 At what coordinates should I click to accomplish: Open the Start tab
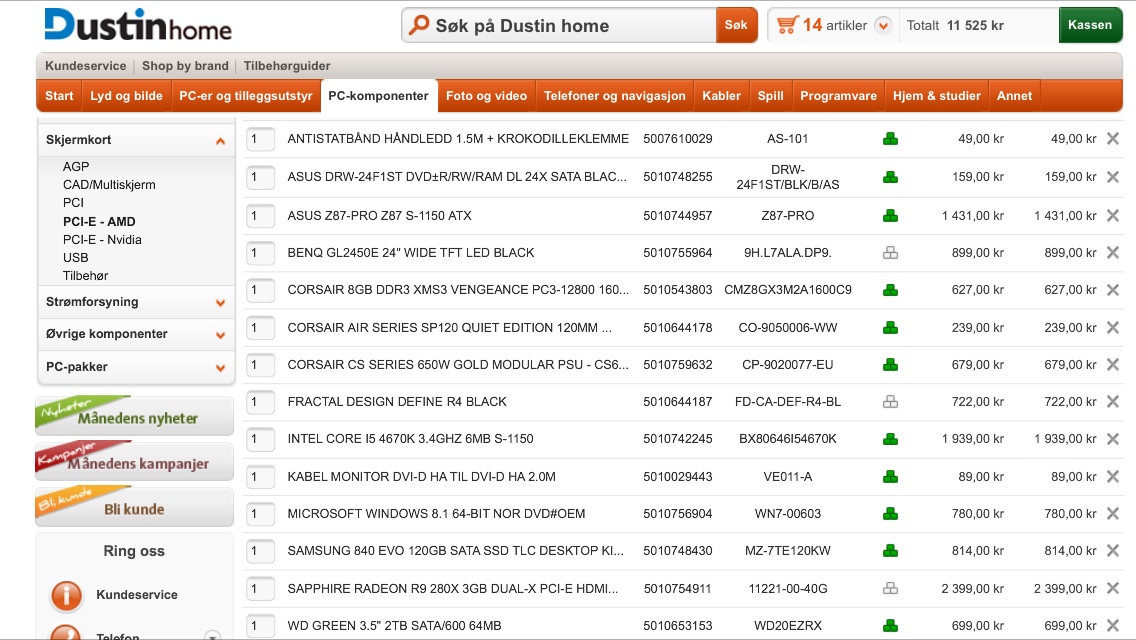point(59,96)
